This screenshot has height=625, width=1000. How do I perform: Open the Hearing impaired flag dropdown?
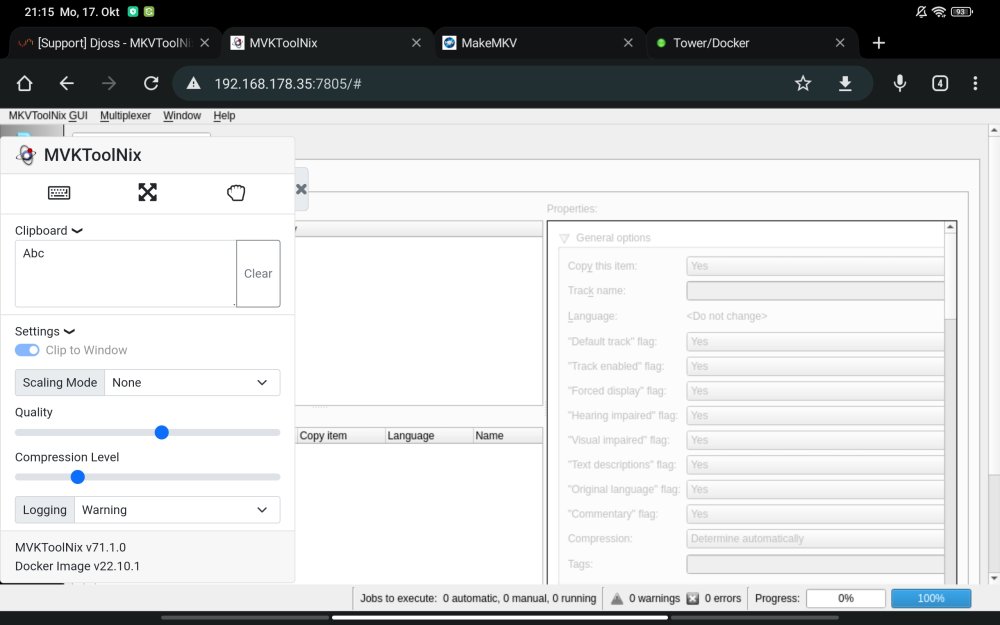click(x=815, y=416)
